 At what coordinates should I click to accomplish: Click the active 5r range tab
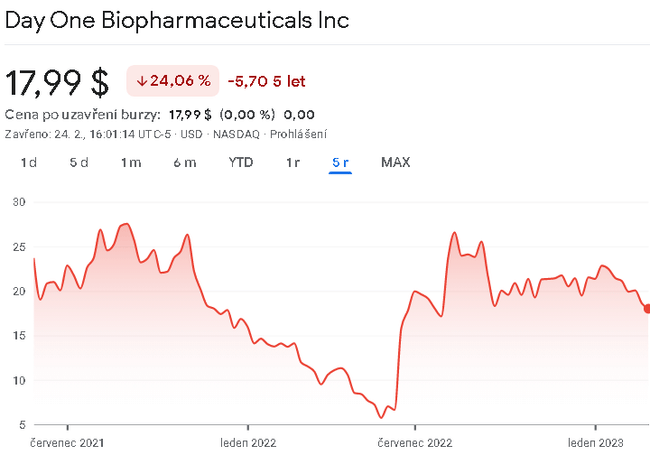(340, 162)
